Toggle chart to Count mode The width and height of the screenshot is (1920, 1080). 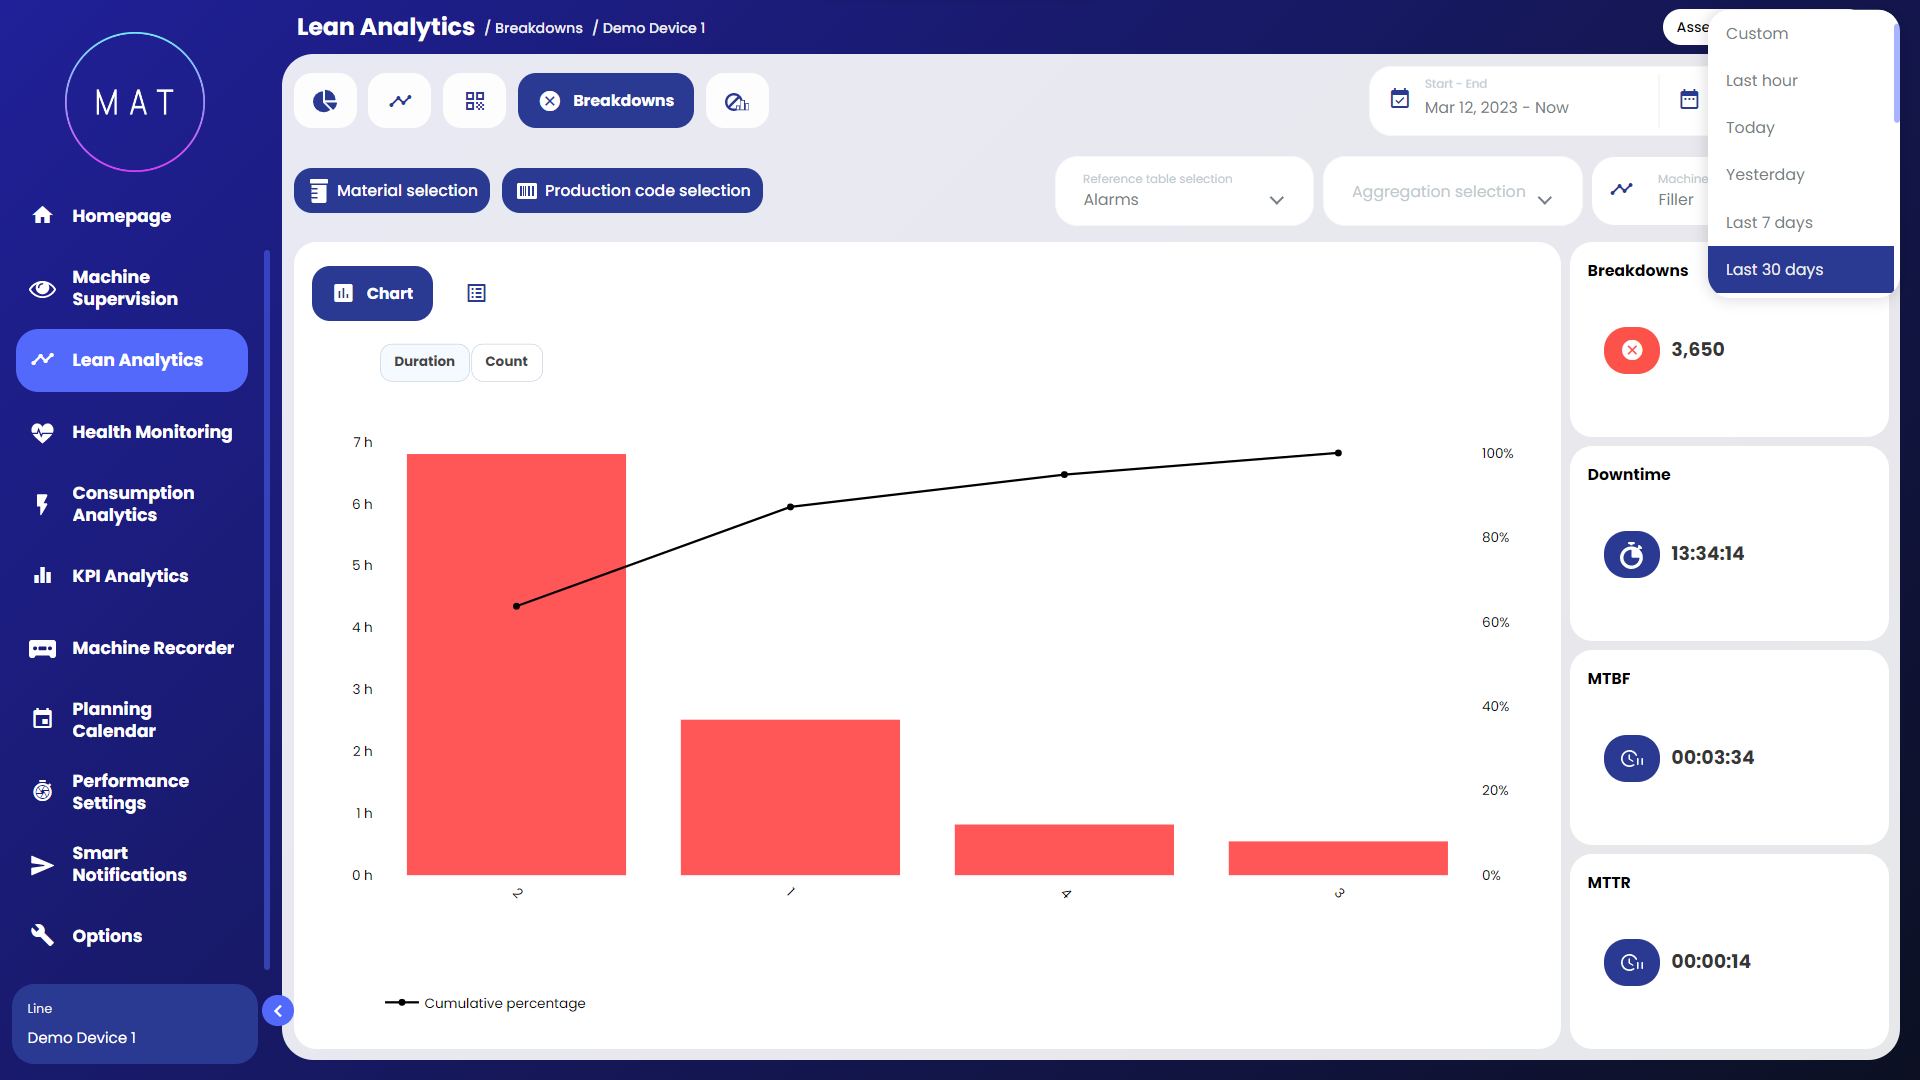coord(506,362)
